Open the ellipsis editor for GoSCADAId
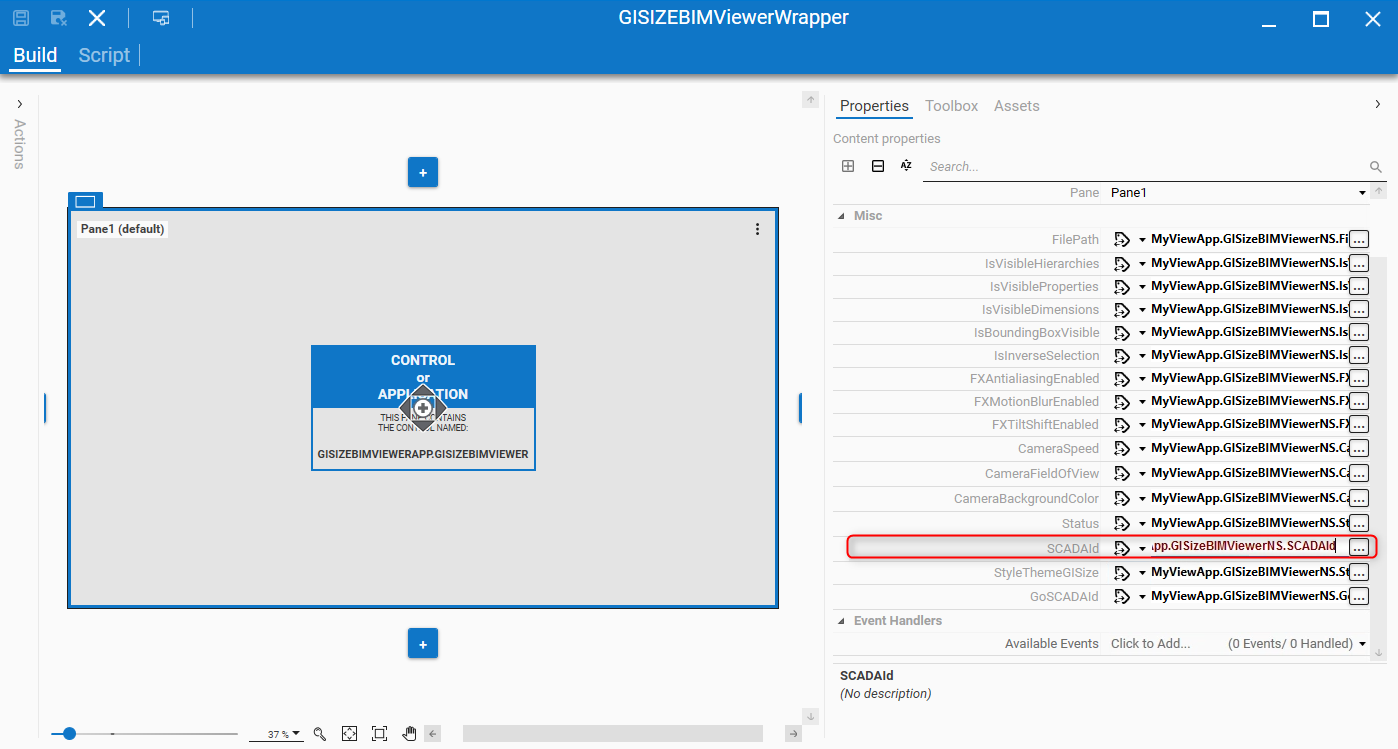 pos(1359,596)
